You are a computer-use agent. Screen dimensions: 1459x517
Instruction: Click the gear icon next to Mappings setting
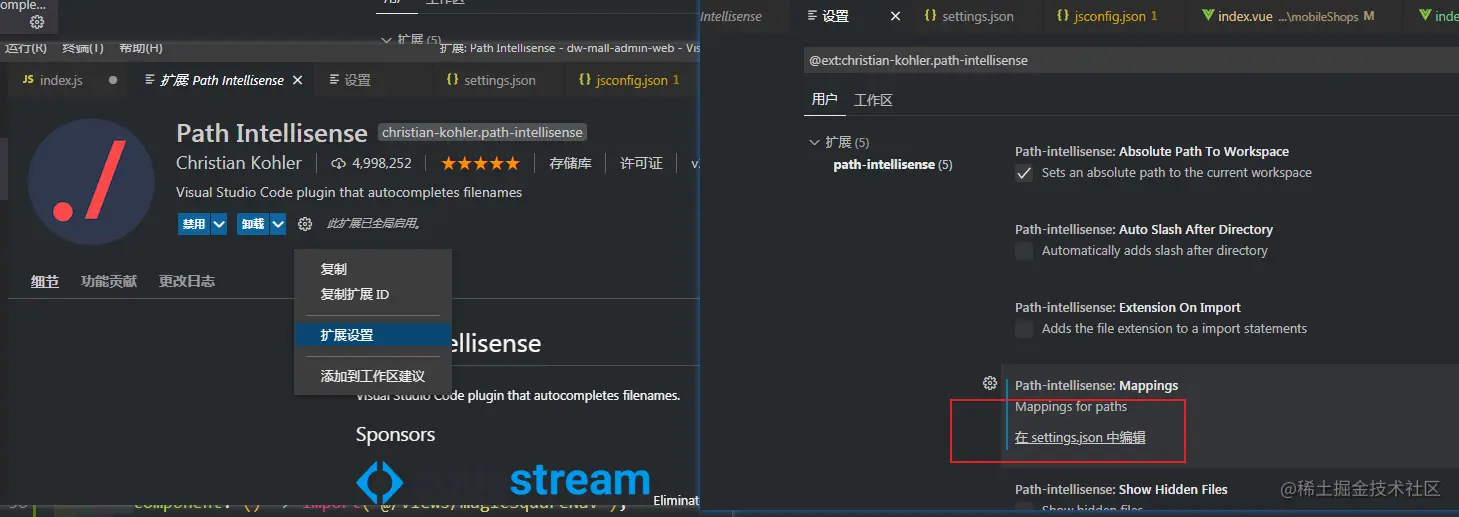pos(990,383)
